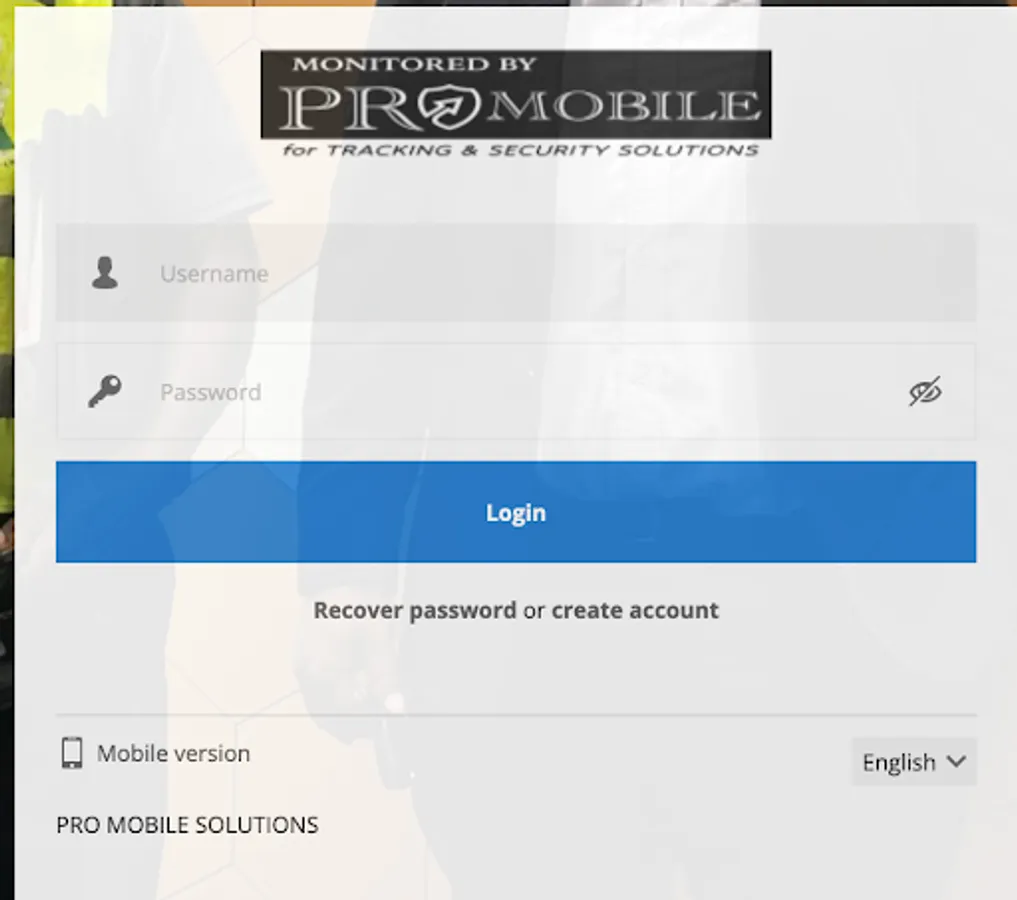Toggle password visibility with the crossed-eye icon
Viewport: 1017px width, 900px height.
point(925,391)
